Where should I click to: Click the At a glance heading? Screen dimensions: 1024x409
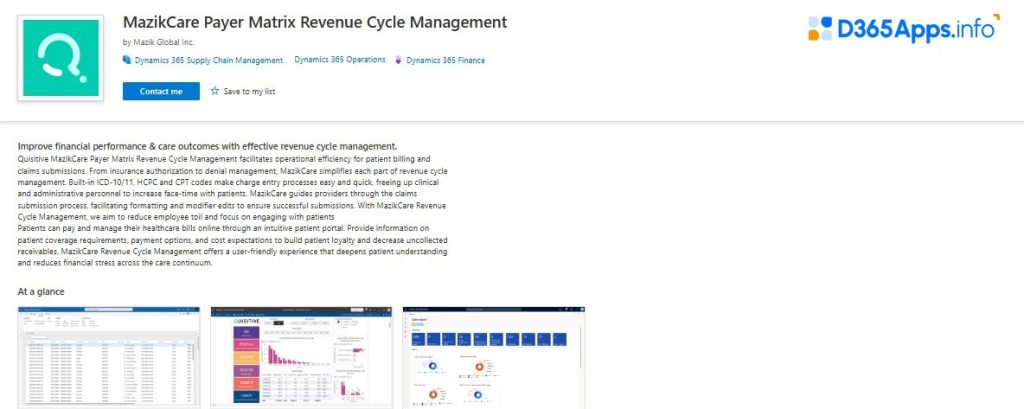pos(41,291)
